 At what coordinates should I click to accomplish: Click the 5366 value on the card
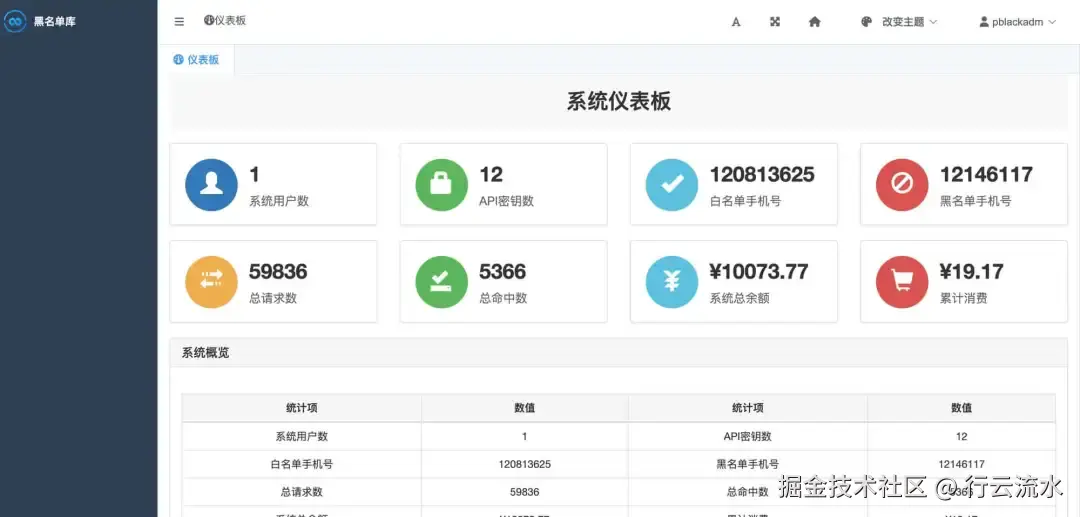[x=503, y=271]
